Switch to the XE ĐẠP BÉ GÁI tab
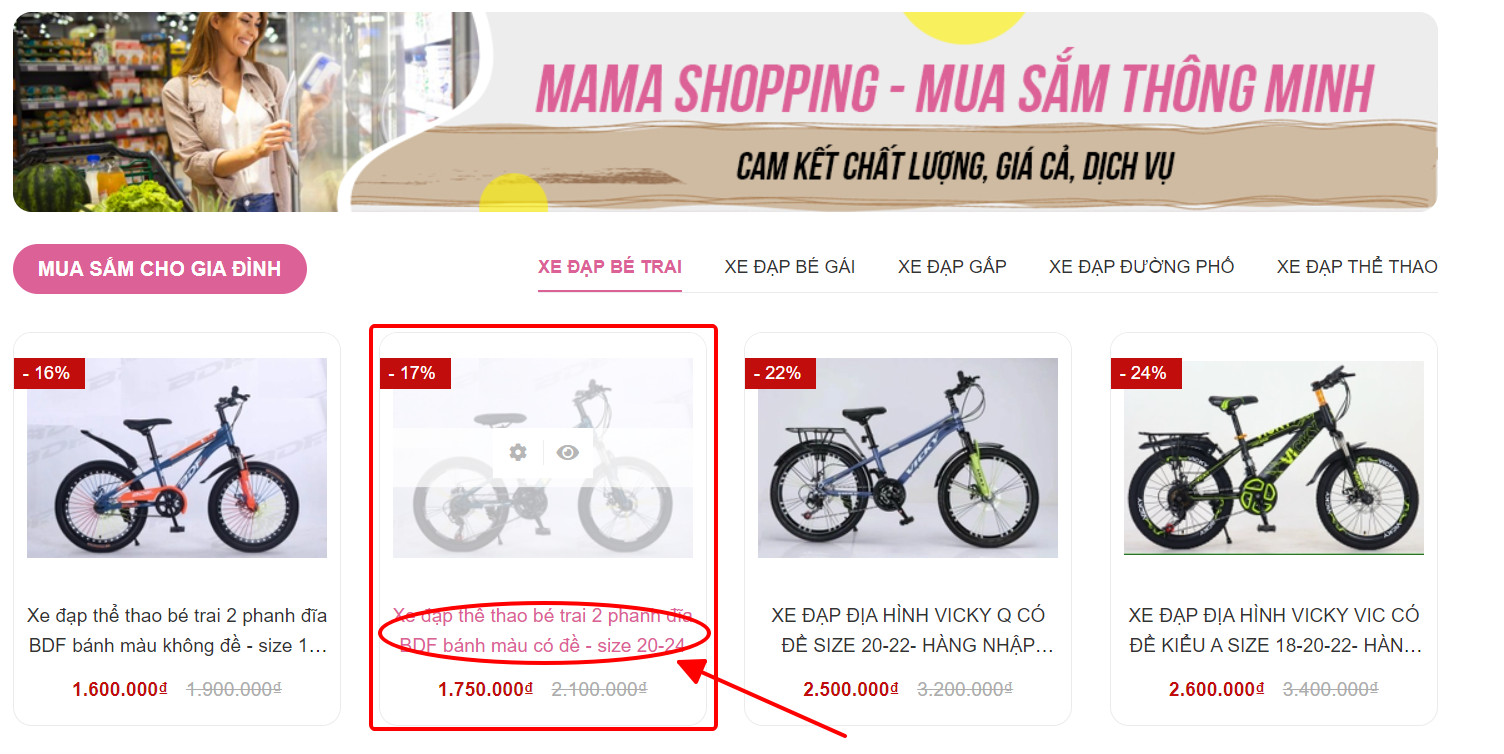 (x=790, y=267)
